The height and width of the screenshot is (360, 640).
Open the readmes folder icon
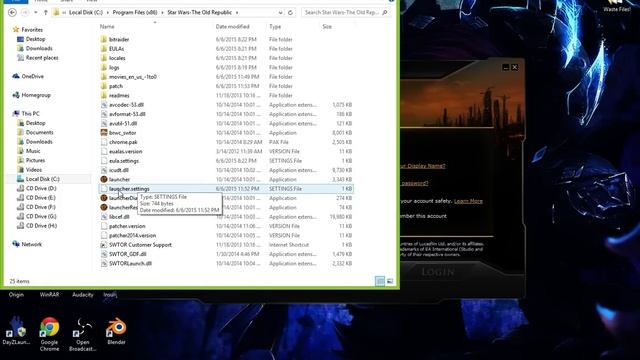pos(104,96)
